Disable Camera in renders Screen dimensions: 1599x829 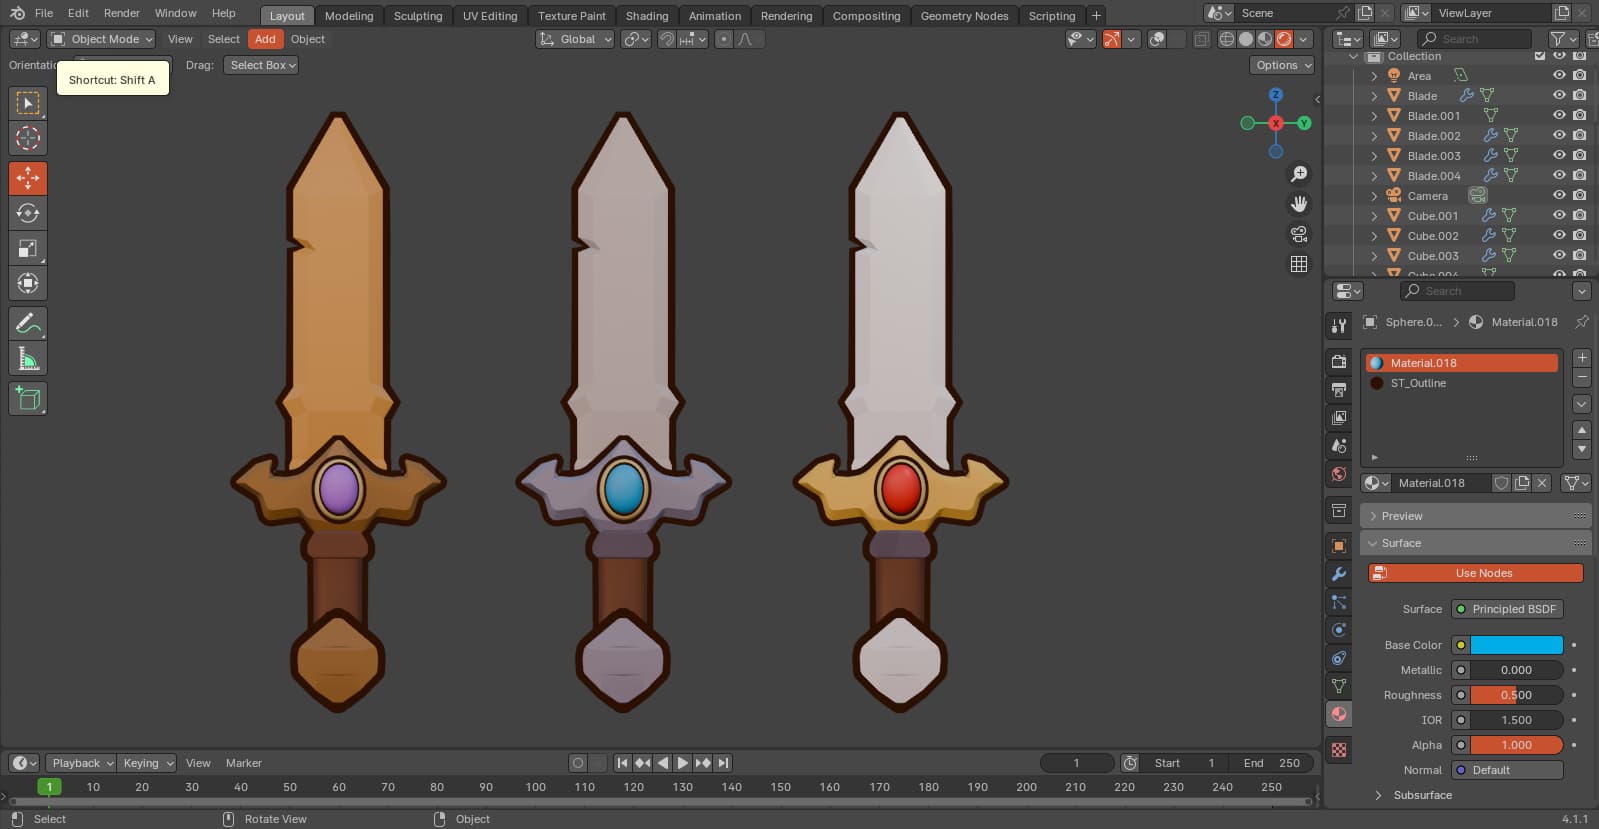click(1579, 195)
